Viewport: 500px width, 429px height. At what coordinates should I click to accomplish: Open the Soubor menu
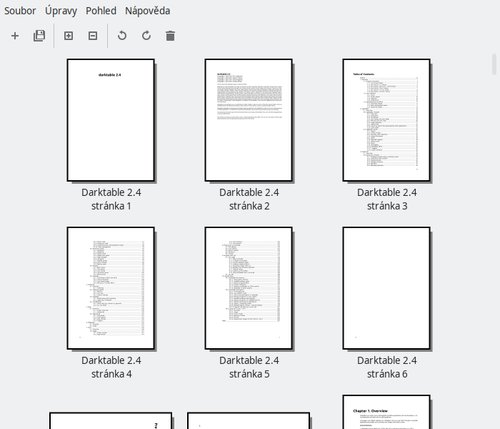[20, 11]
